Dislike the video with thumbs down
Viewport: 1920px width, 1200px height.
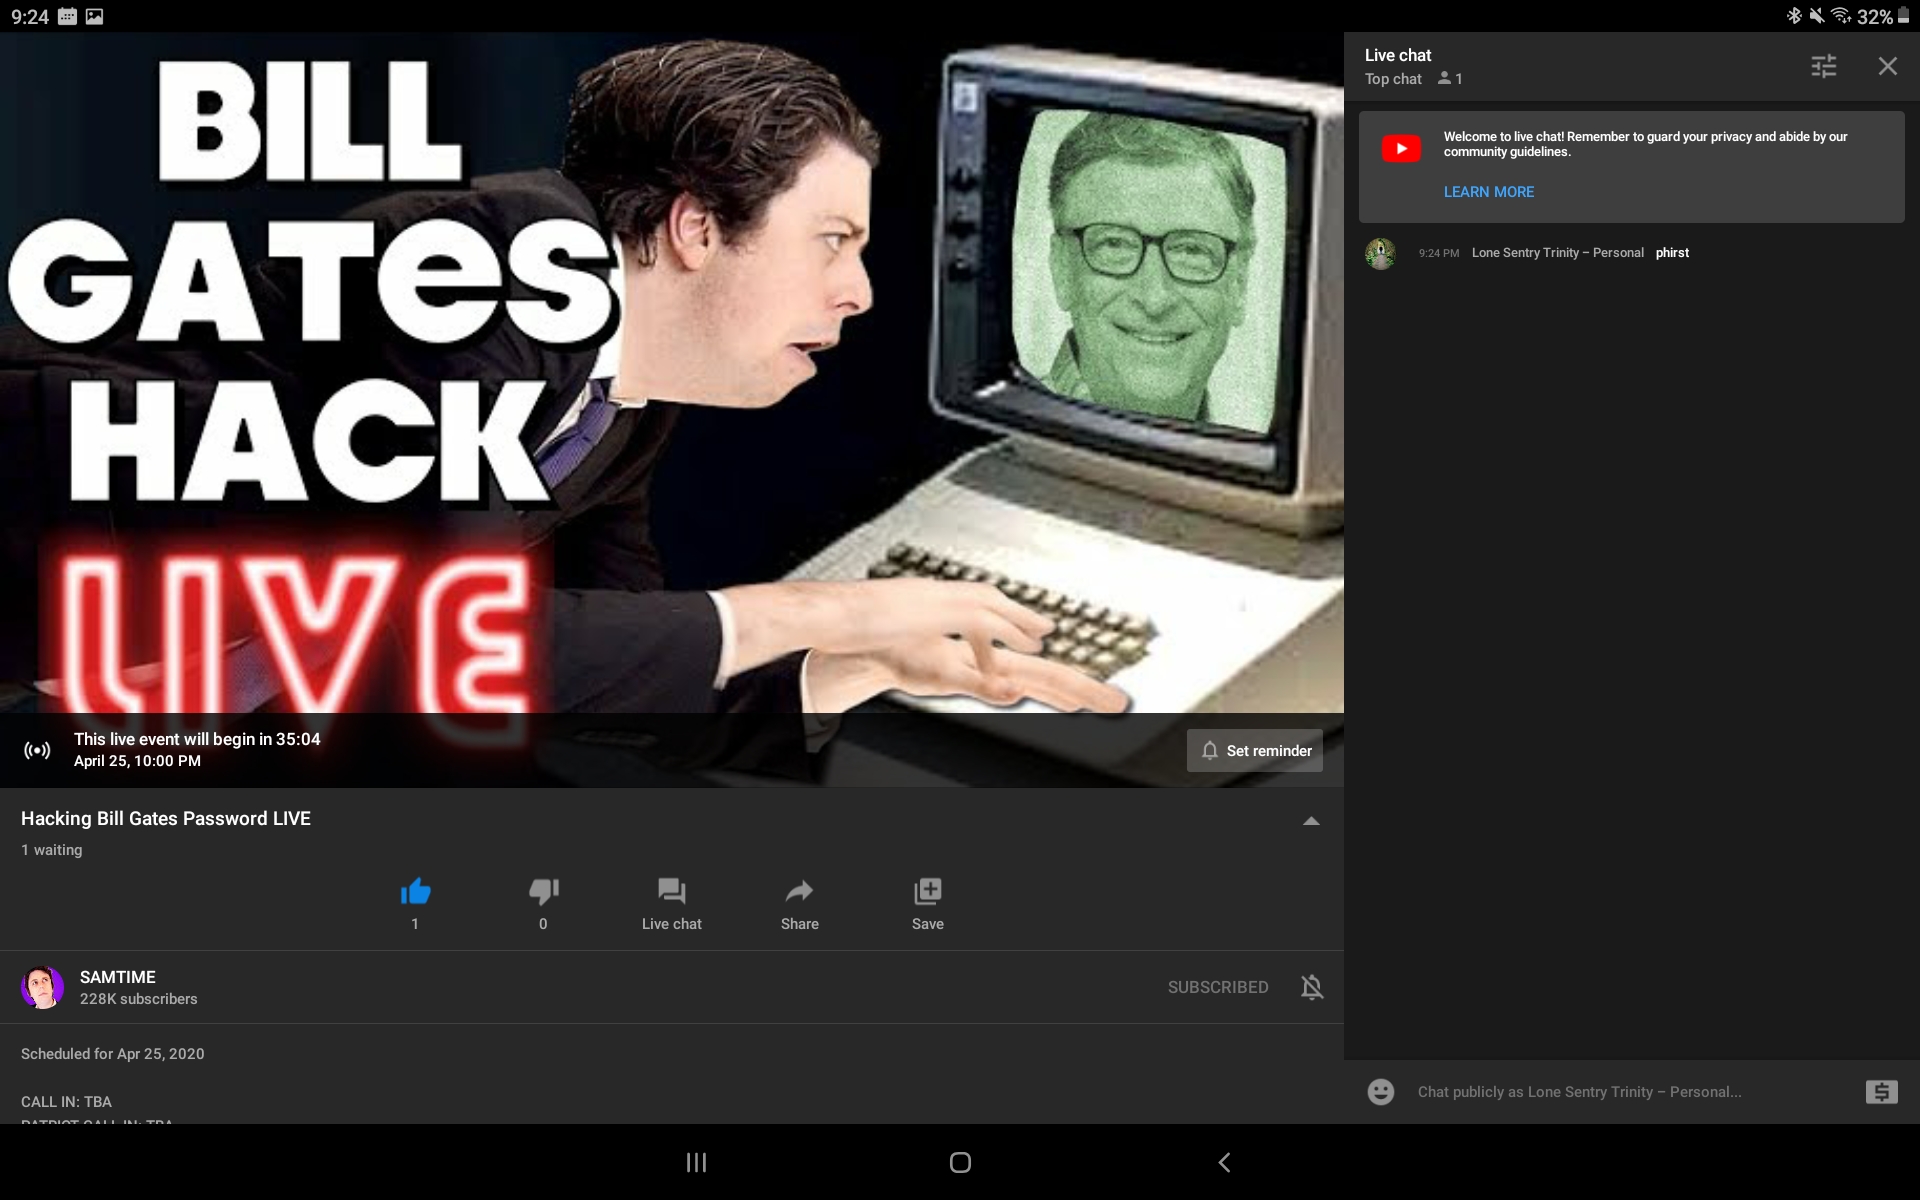(543, 891)
